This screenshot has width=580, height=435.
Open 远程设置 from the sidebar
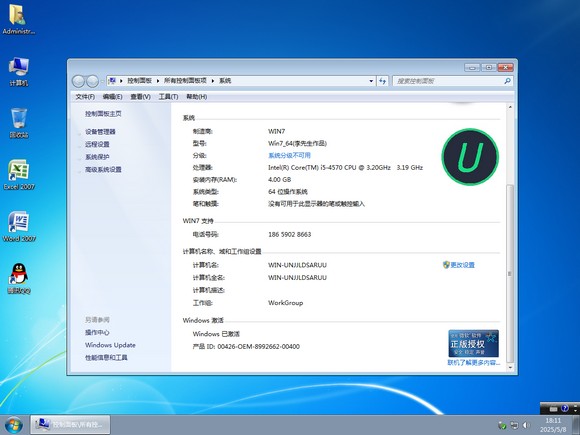click(x=97, y=144)
